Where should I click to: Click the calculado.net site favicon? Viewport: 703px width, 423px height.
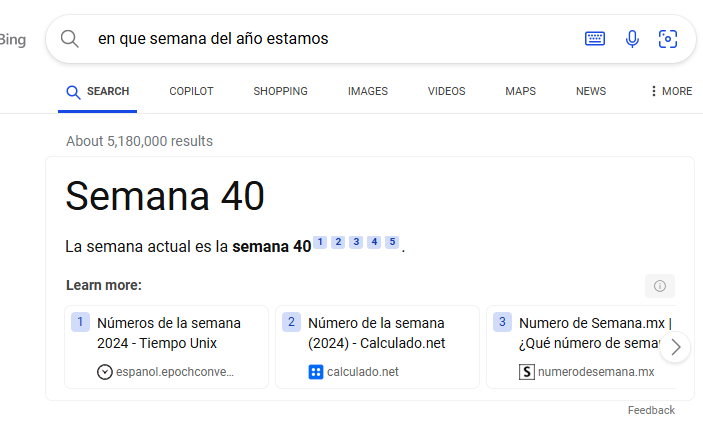(x=316, y=372)
